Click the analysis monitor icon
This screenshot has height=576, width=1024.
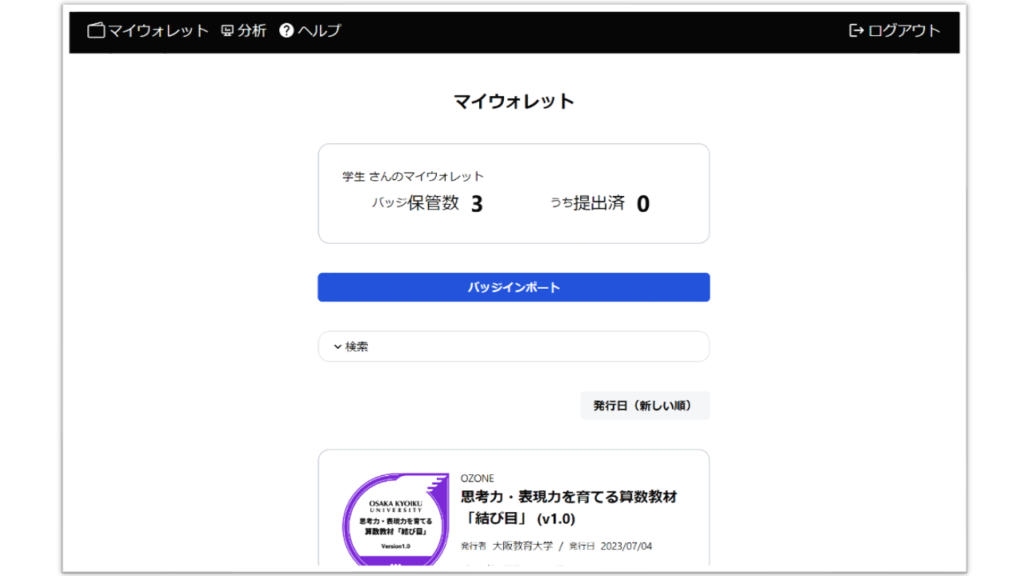[227, 31]
